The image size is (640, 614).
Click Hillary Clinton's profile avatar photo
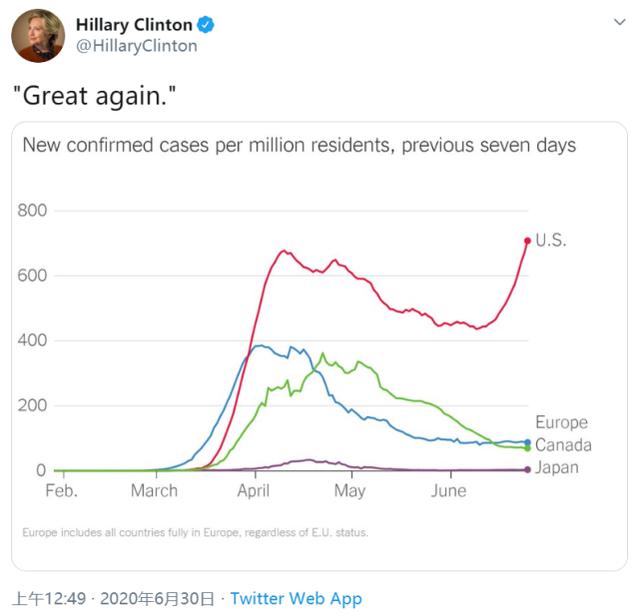(38, 35)
